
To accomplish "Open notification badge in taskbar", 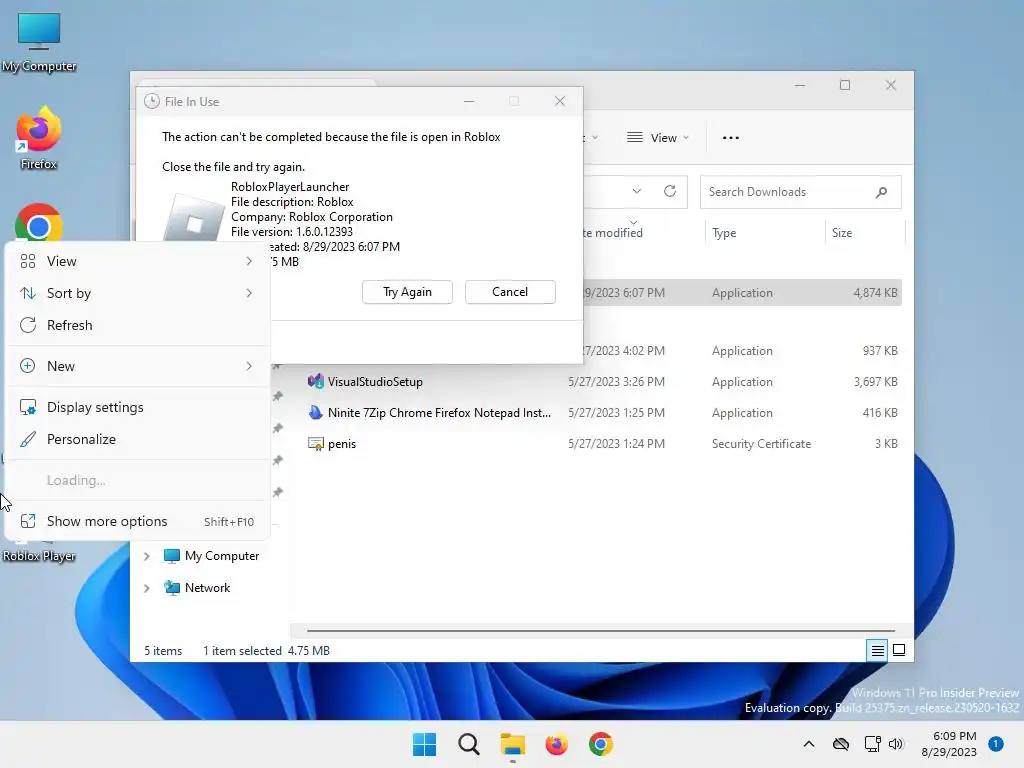I will click(x=996, y=744).
